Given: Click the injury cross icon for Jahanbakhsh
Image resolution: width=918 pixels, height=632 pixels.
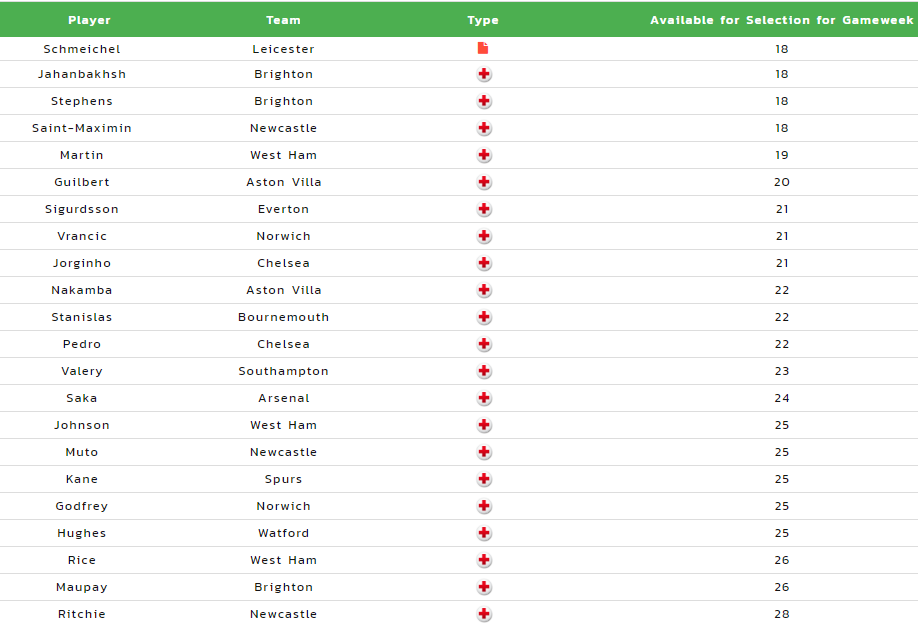Looking at the screenshot, I should pos(484,74).
